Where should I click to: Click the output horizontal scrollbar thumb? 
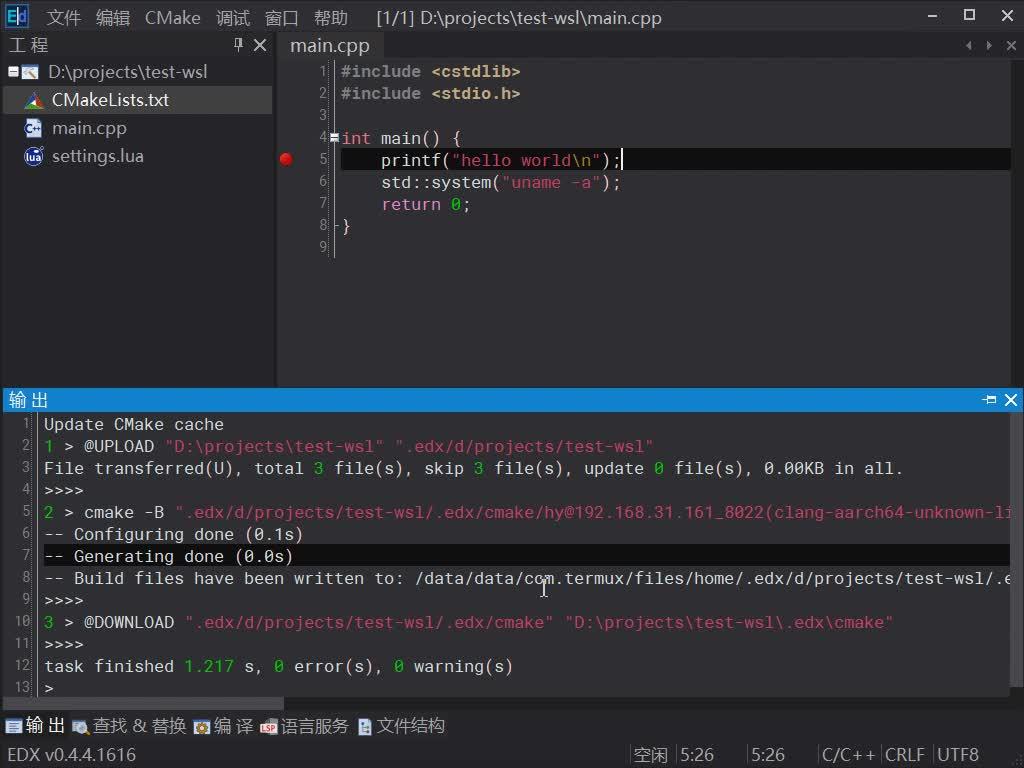(144, 703)
